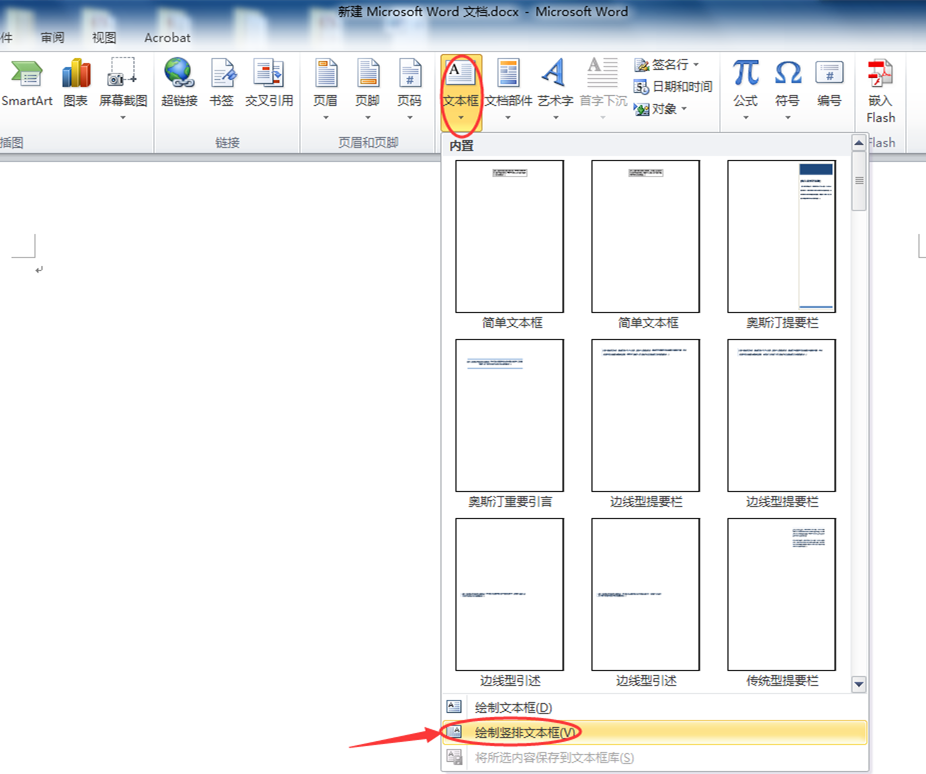Insert 日期和时间 into document
The height and width of the screenshot is (774, 926).
[x=673, y=87]
